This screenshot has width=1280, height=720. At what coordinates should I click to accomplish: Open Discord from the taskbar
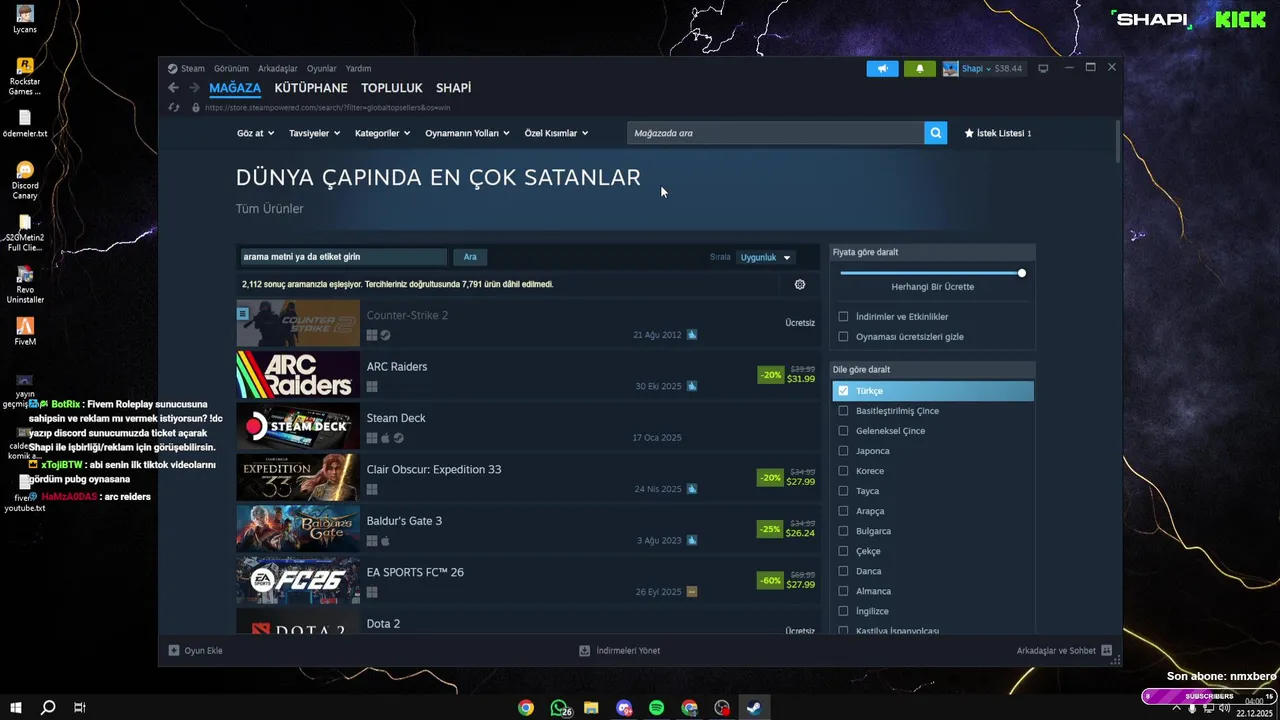[x=624, y=708]
